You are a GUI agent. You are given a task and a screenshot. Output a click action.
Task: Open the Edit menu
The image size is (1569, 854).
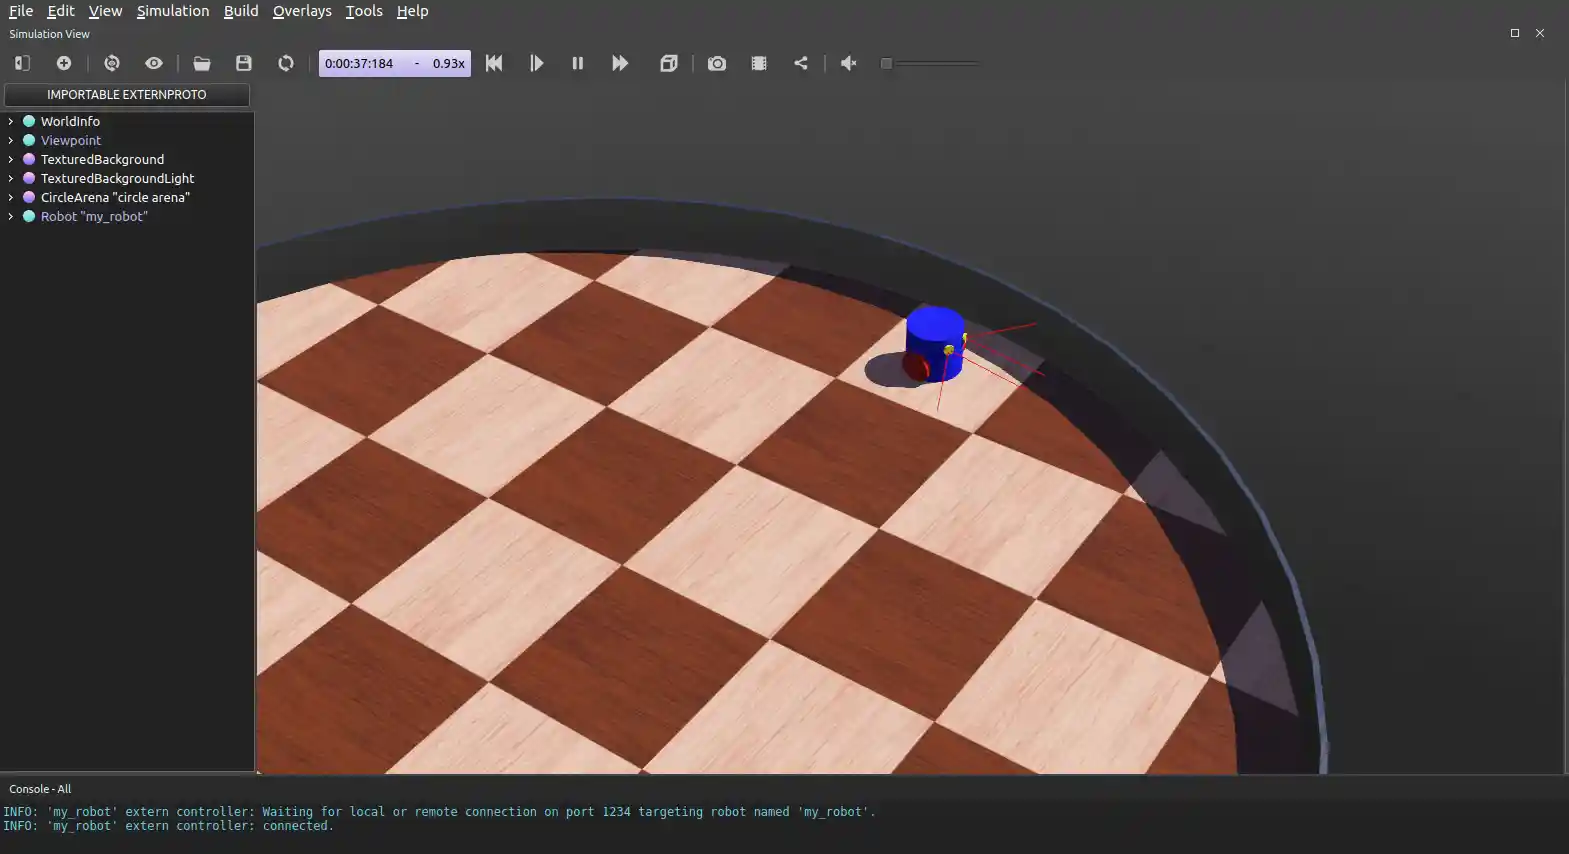click(61, 11)
